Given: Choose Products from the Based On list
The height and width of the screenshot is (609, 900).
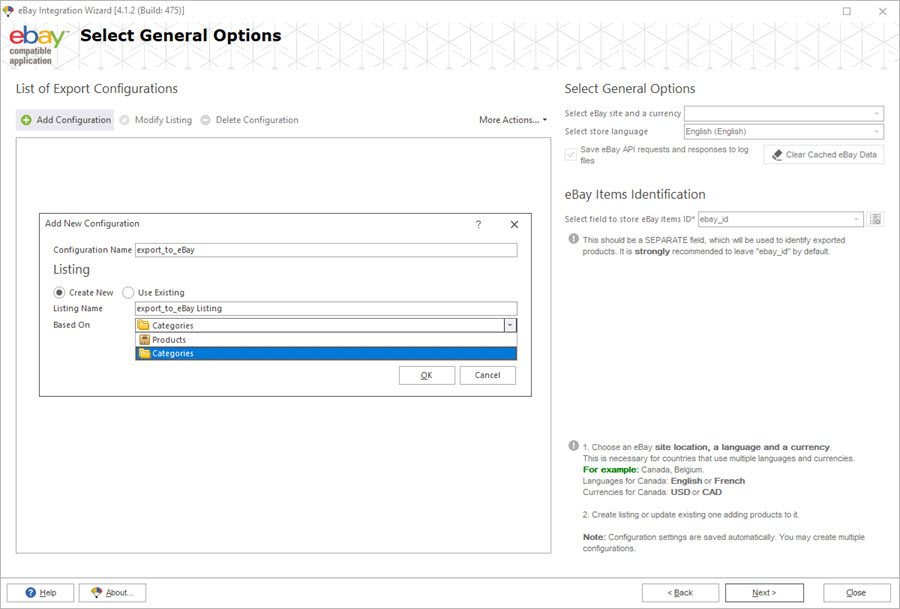Looking at the screenshot, I should [x=326, y=340].
